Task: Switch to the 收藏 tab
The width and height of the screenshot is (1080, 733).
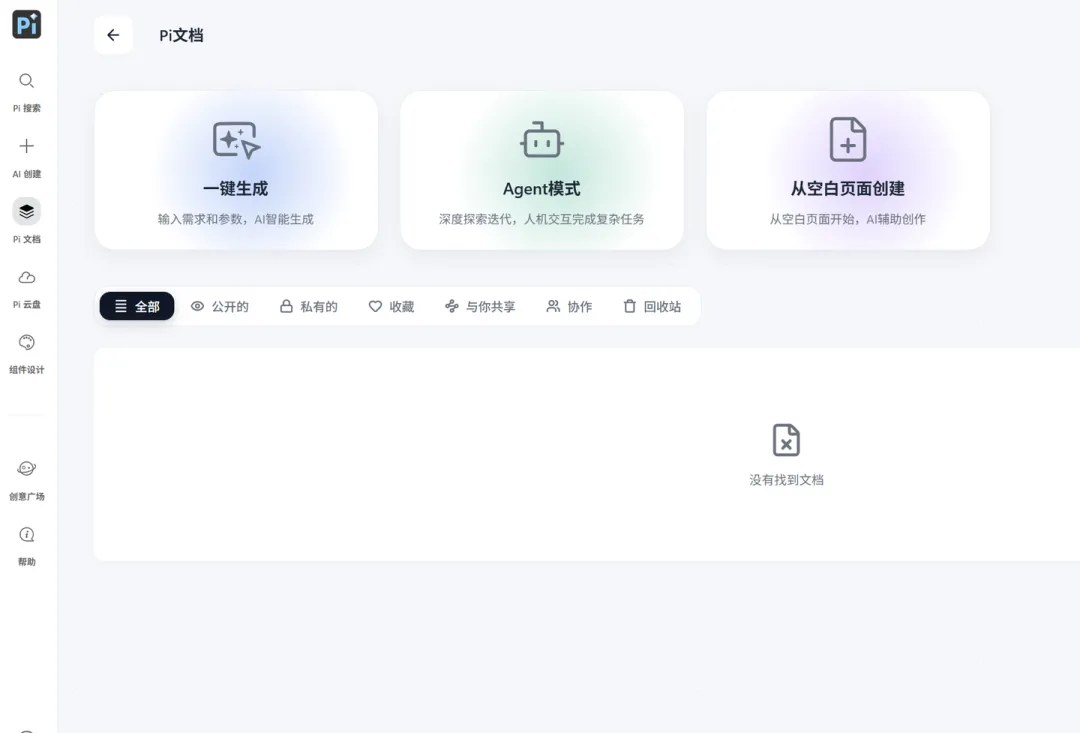Action: click(x=391, y=306)
